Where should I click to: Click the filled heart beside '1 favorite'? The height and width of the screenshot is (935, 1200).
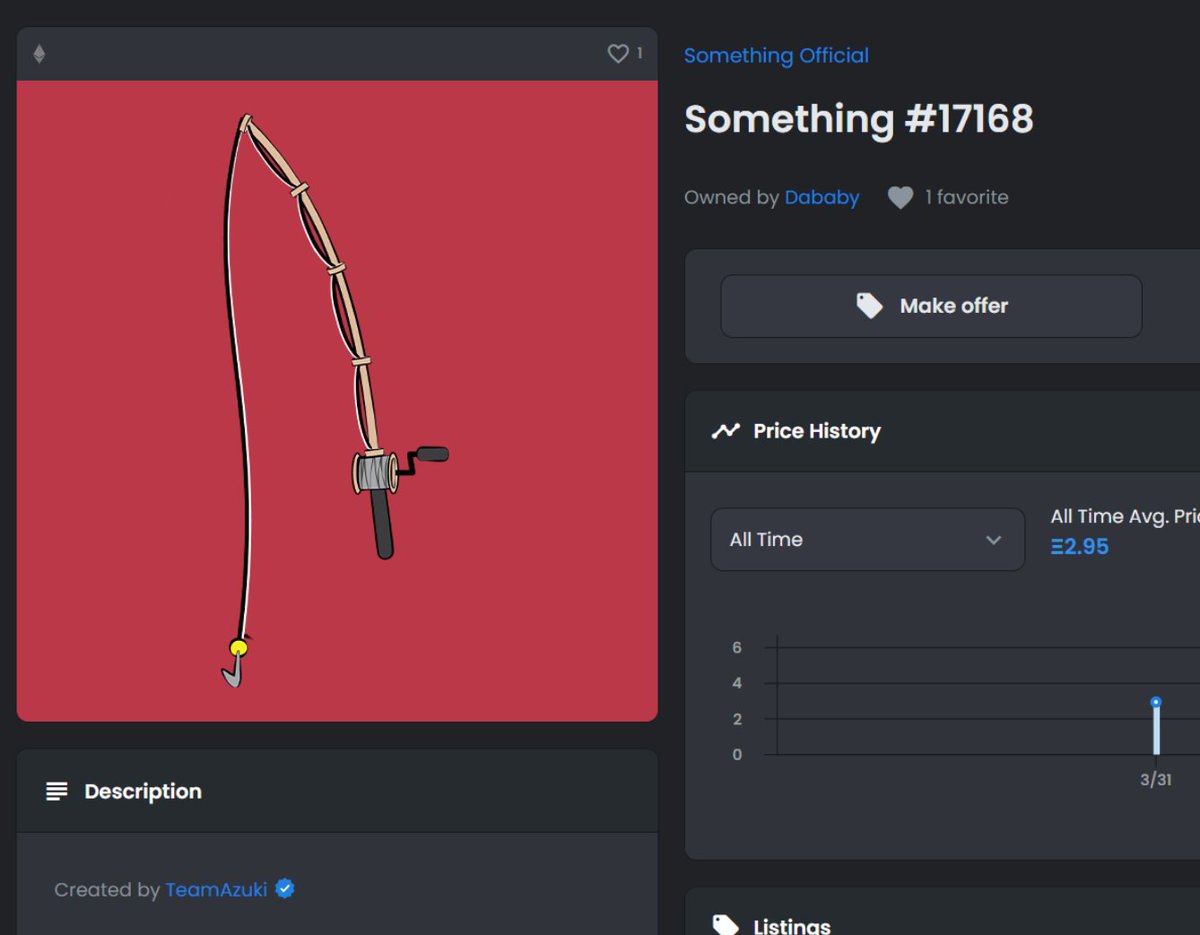[899, 197]
